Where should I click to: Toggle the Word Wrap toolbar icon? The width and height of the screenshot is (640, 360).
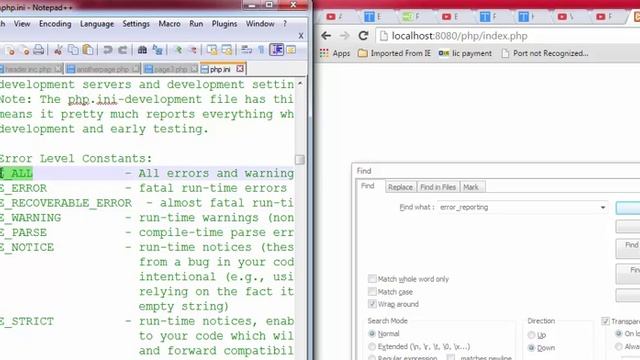tap(246, 50)
